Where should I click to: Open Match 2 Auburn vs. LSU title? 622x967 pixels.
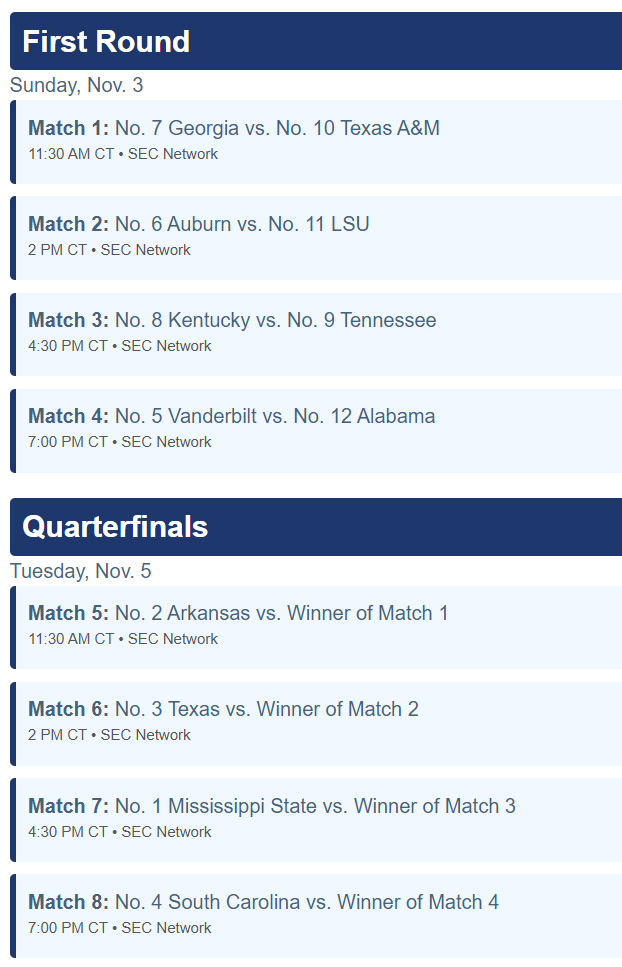click(199, 224)
